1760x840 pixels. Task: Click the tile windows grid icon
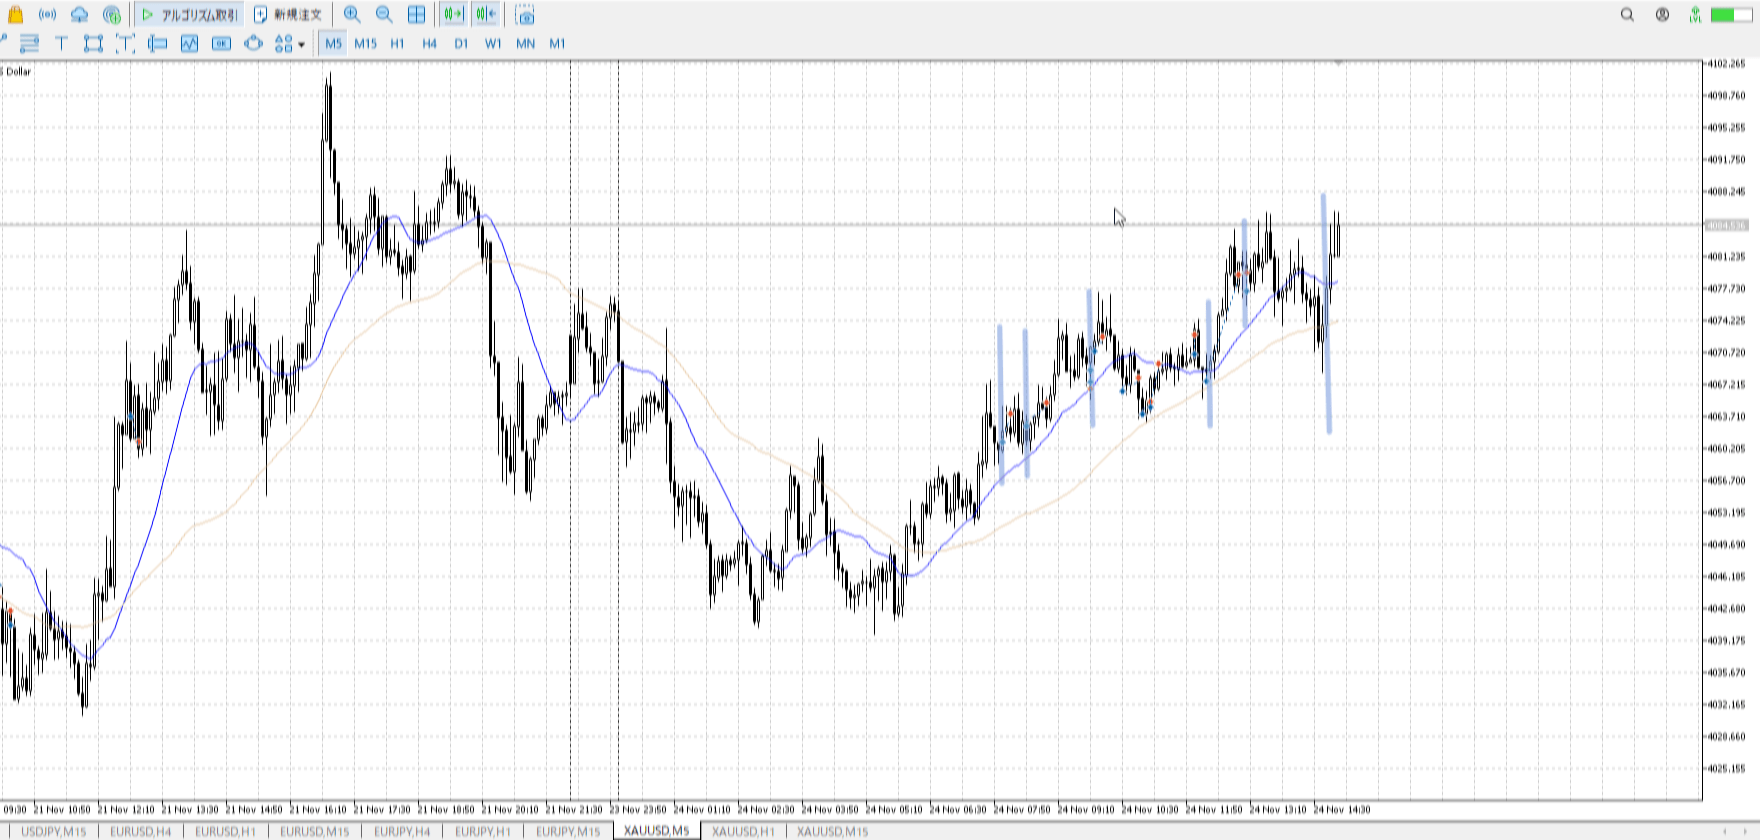click(x=417, y=15)
